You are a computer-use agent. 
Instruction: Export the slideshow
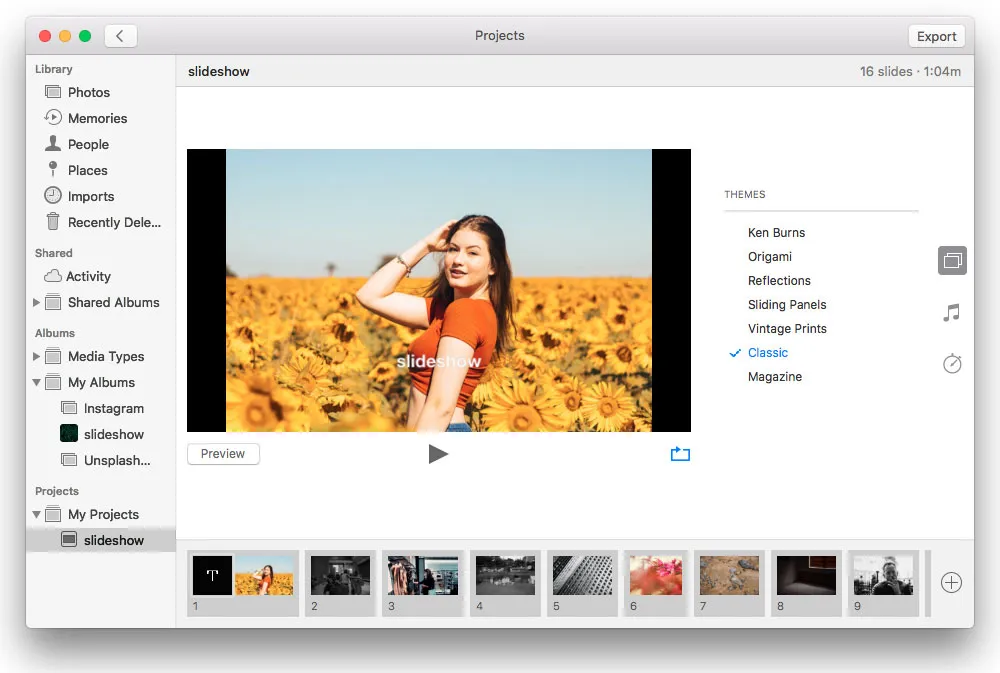936,35
